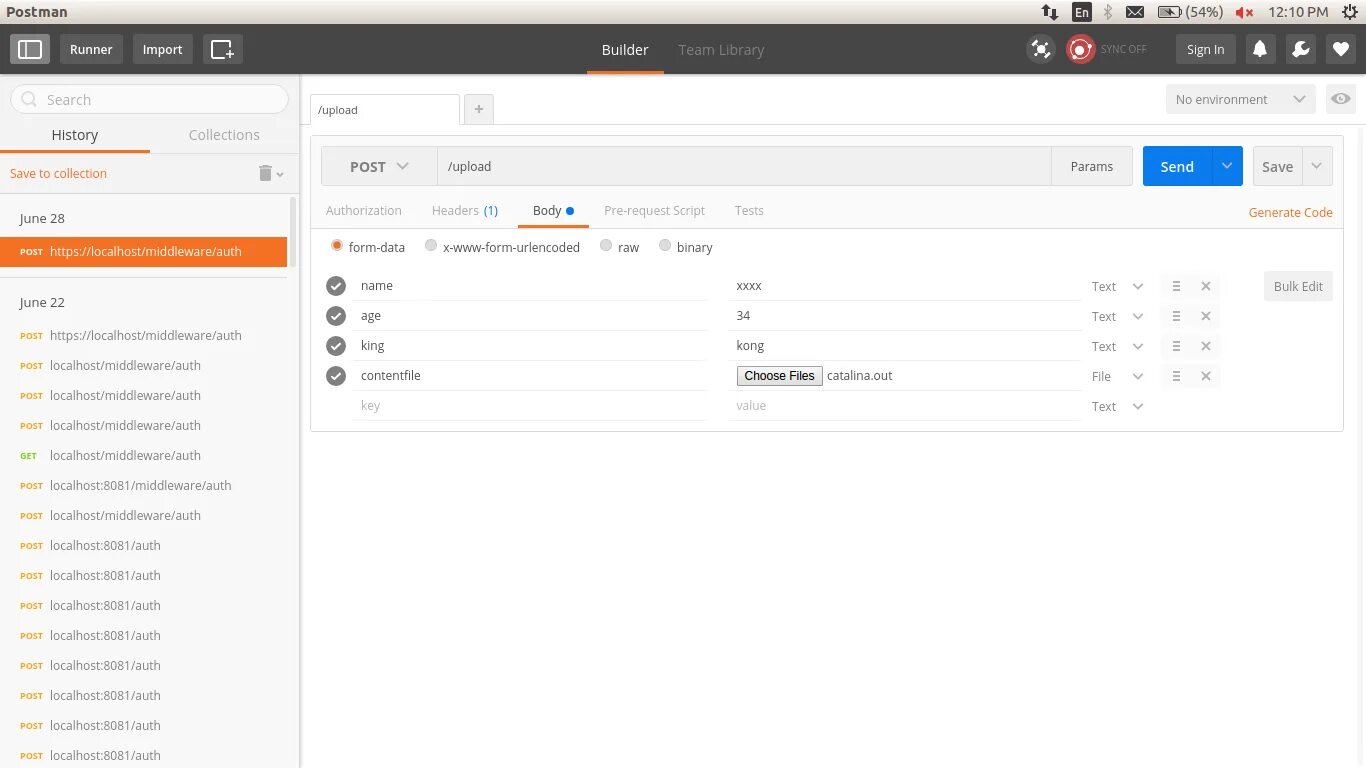Open the mail envelope indicator
Image resolution: width=1366 pixels, height=768 pixels.
1135,12
